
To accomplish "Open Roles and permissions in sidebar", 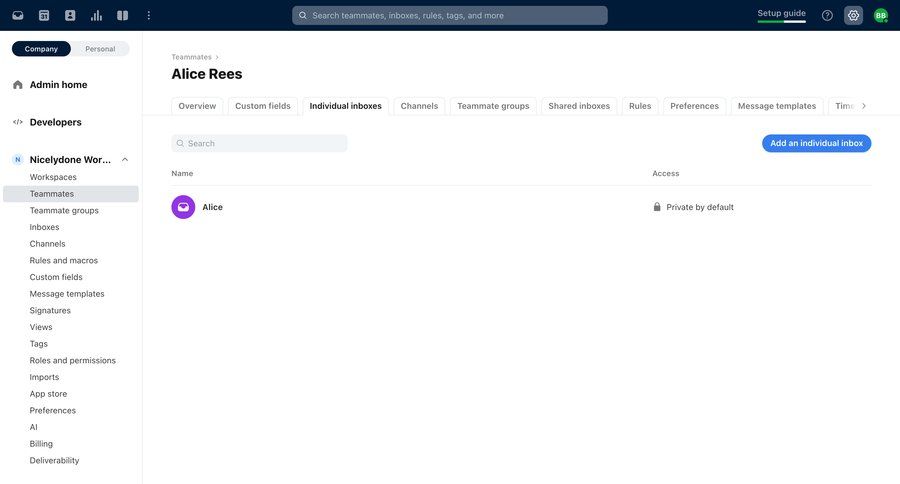I will pos(72,360).
